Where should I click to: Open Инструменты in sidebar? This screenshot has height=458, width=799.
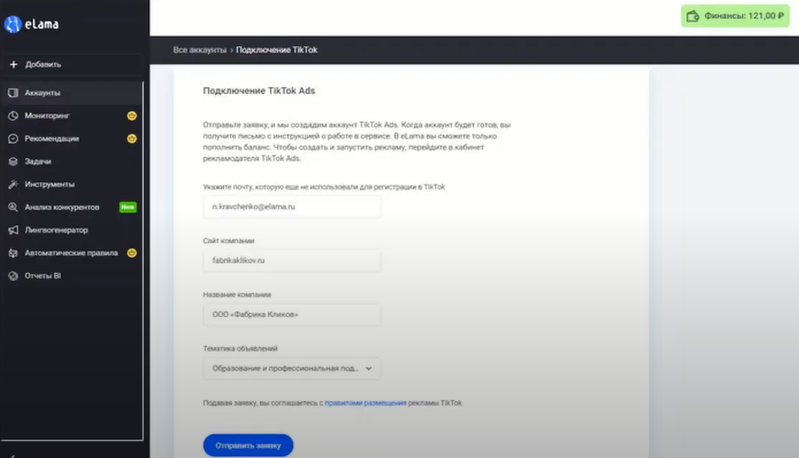click(x=71, y=184)
